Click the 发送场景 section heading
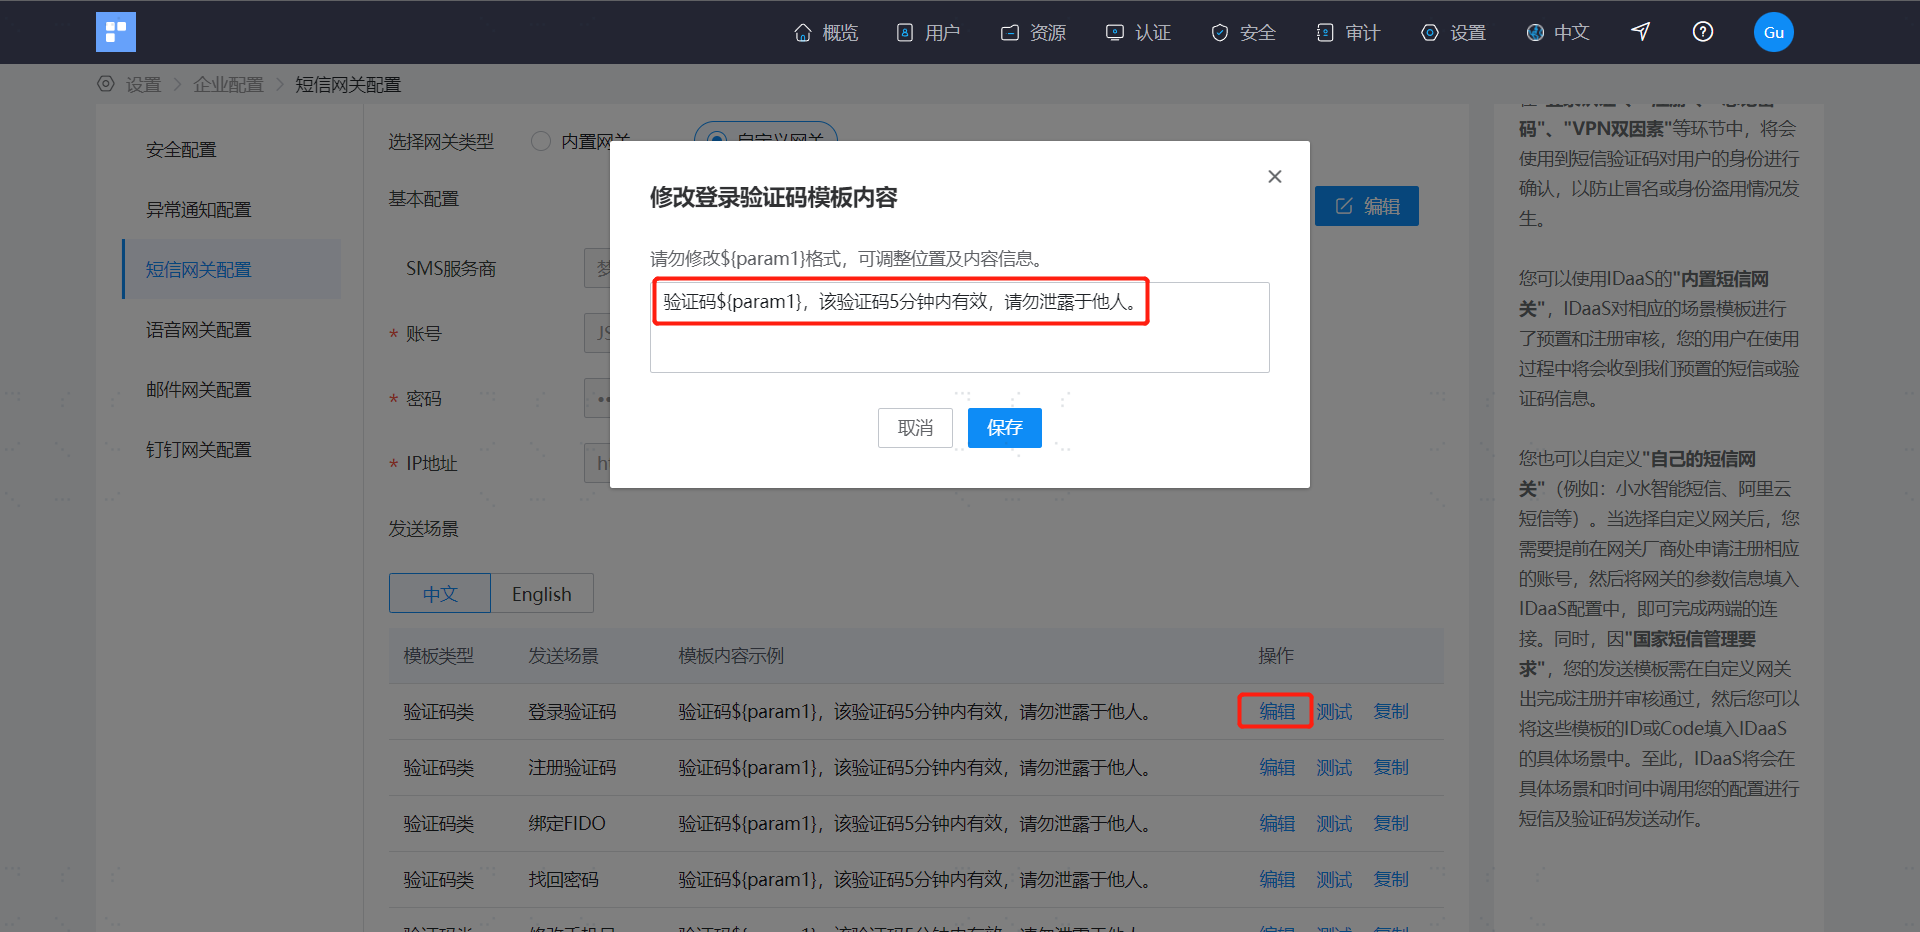This screenshot has width=1920, height=932. [x=424, y=529]
